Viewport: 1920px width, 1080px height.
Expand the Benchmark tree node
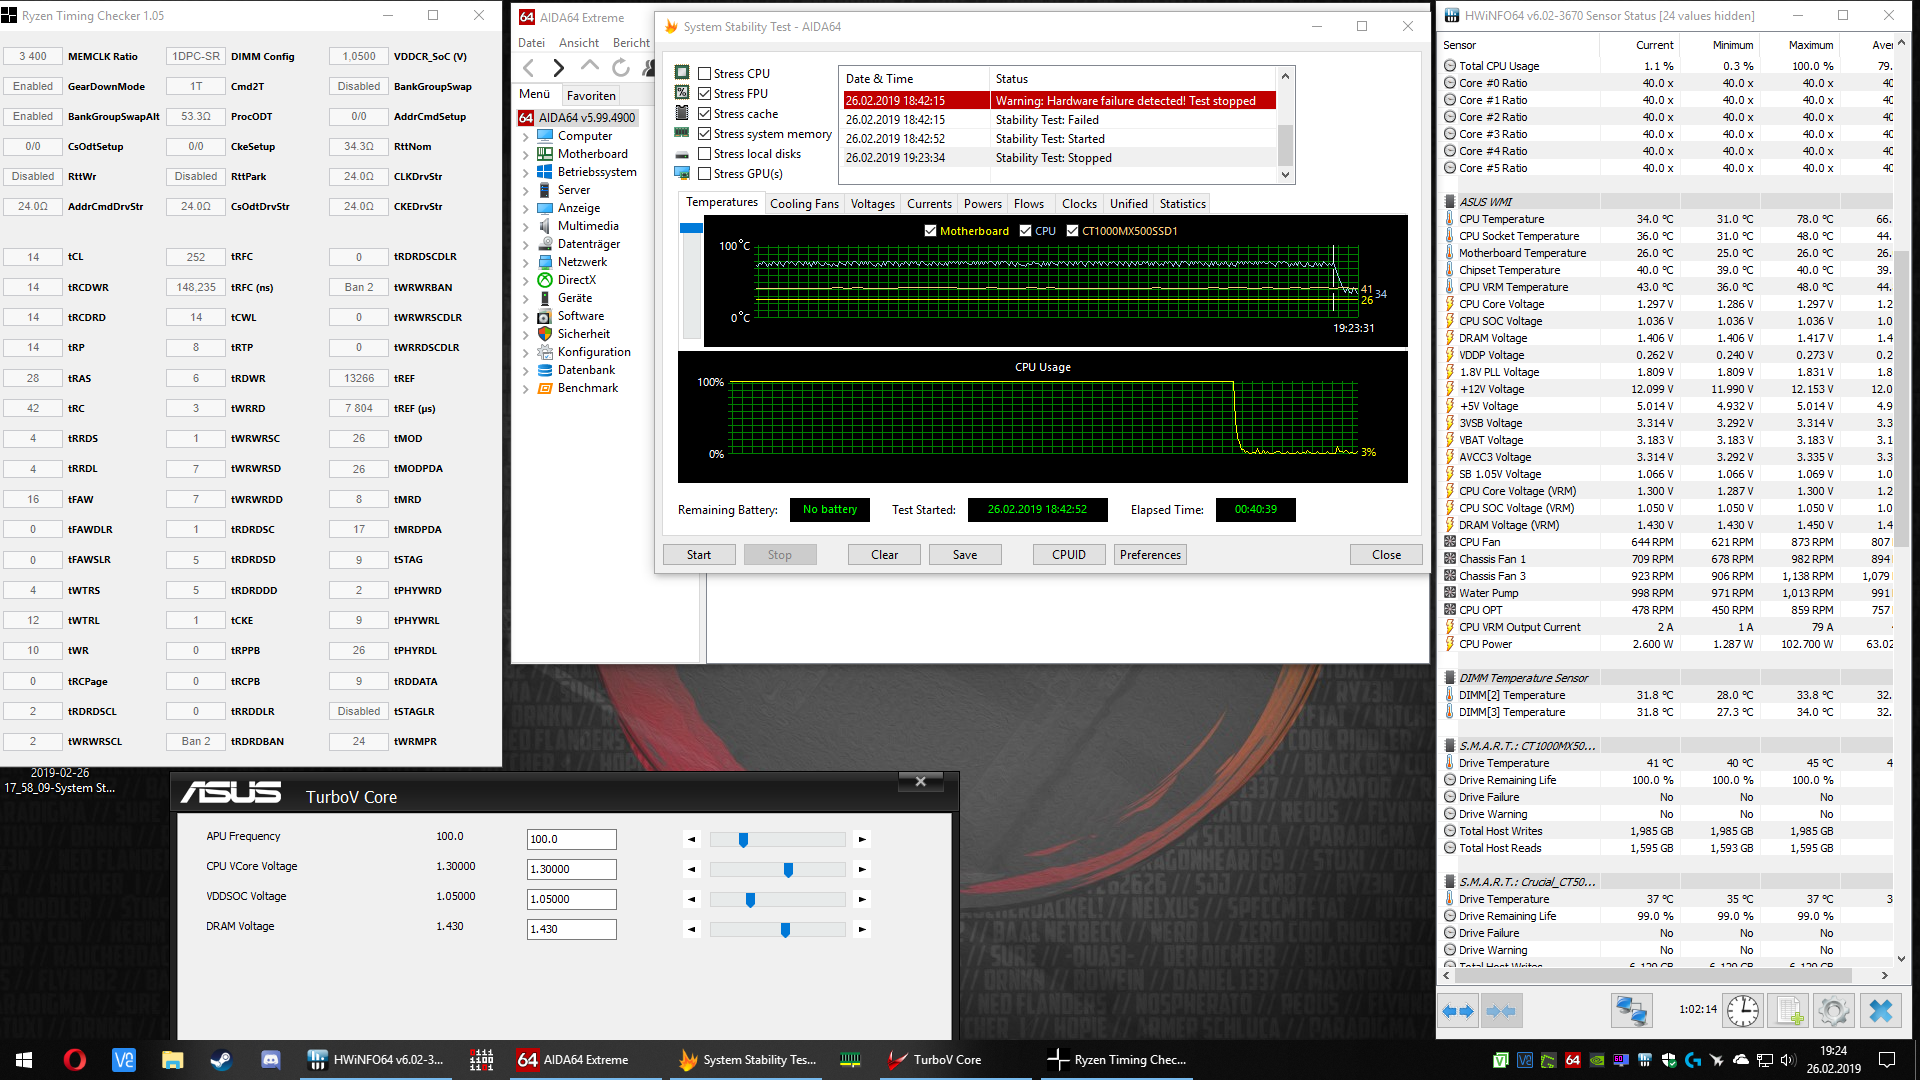tap(526, 389)
